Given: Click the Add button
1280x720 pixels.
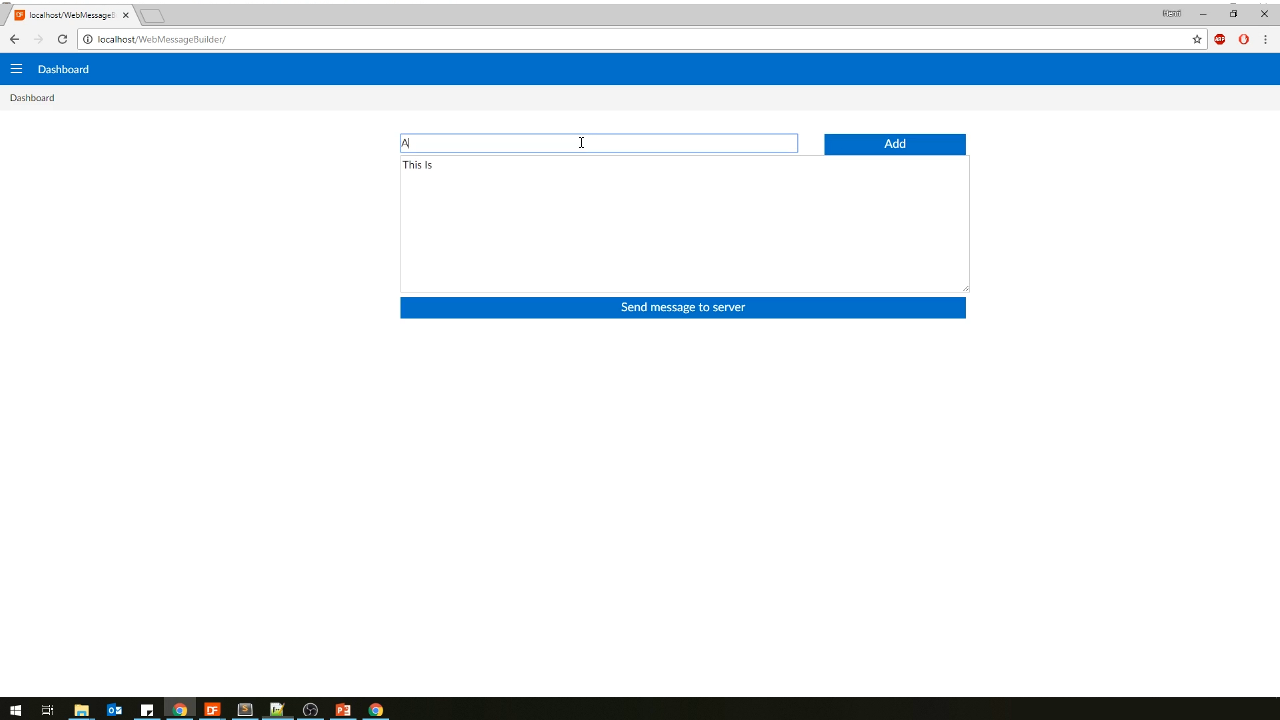Looking at the screenshot, I should click(894, 144).
